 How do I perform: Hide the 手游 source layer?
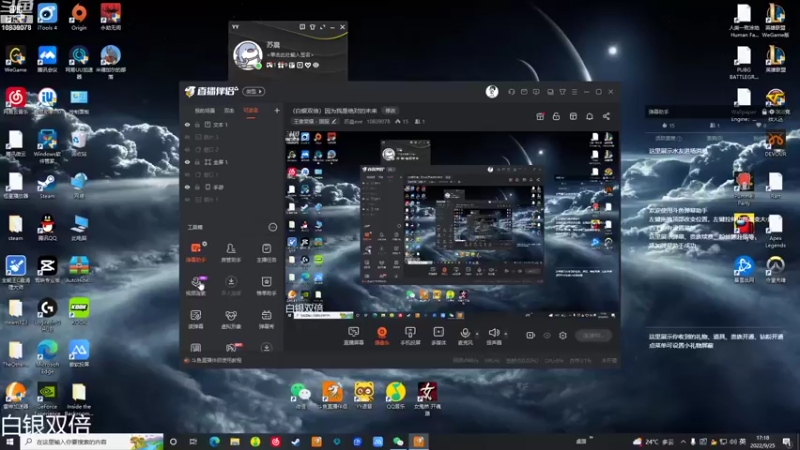187,187
